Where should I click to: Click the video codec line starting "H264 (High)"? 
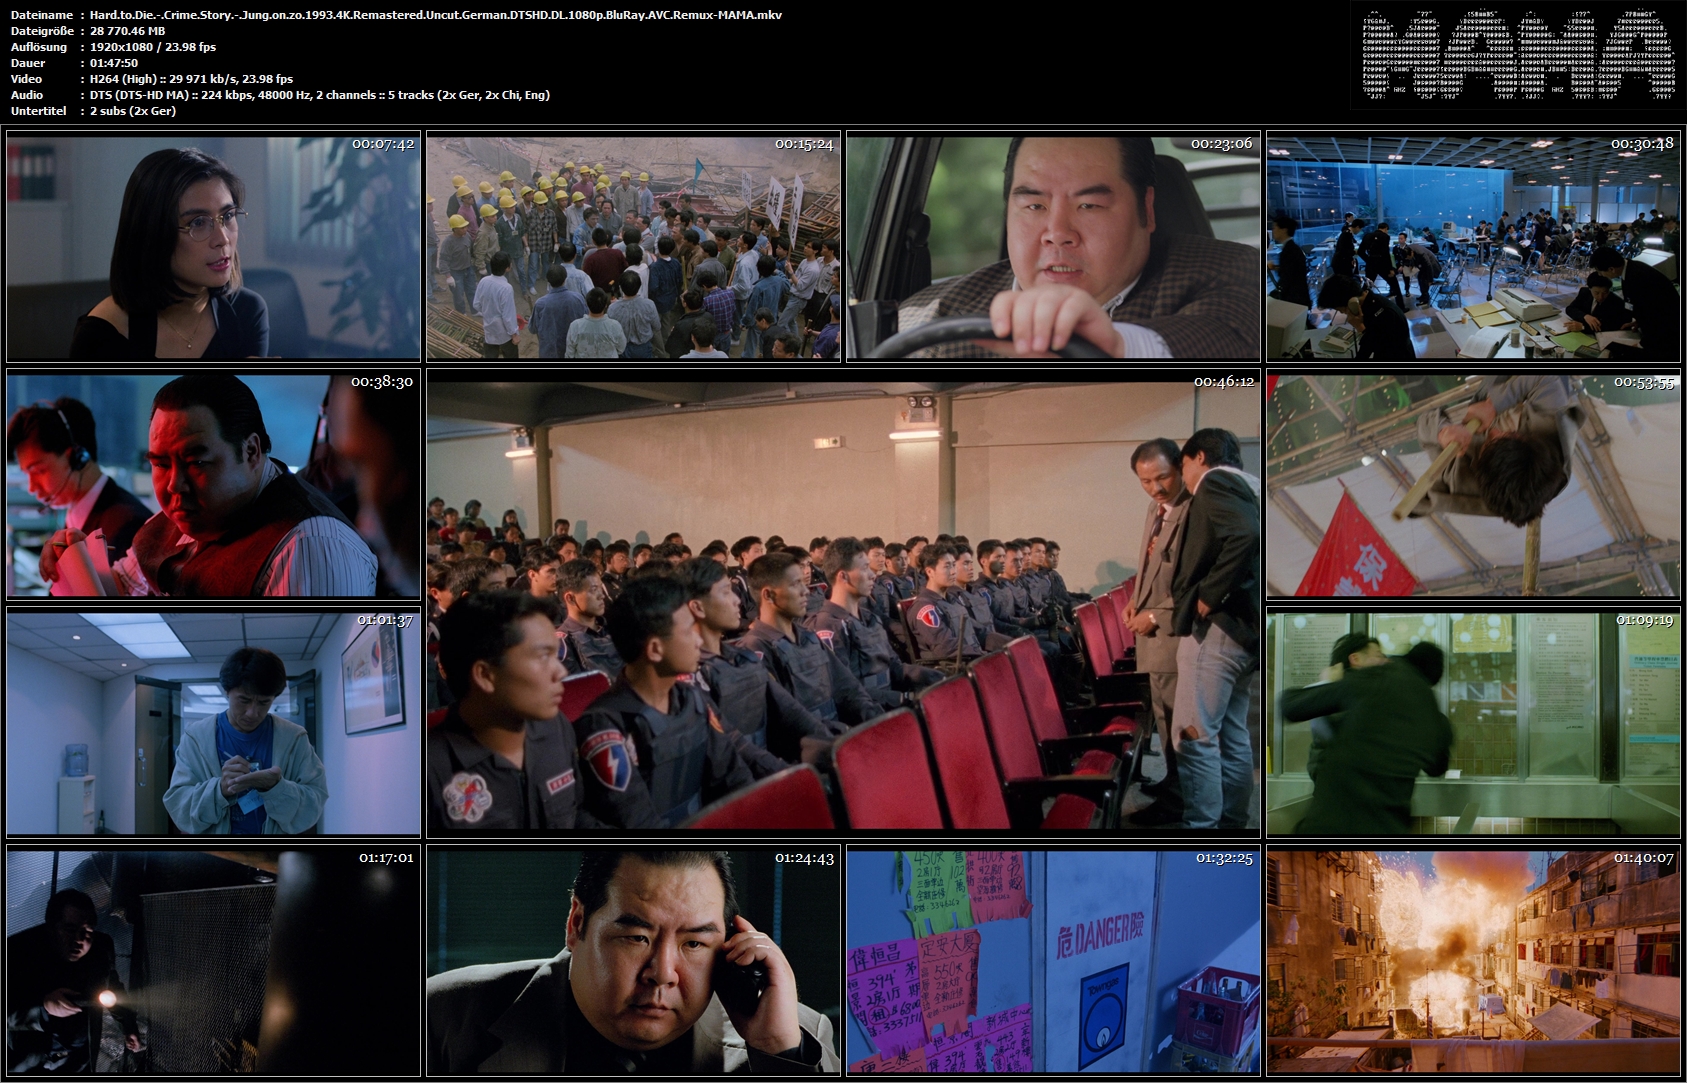click(x=192, y=79)
